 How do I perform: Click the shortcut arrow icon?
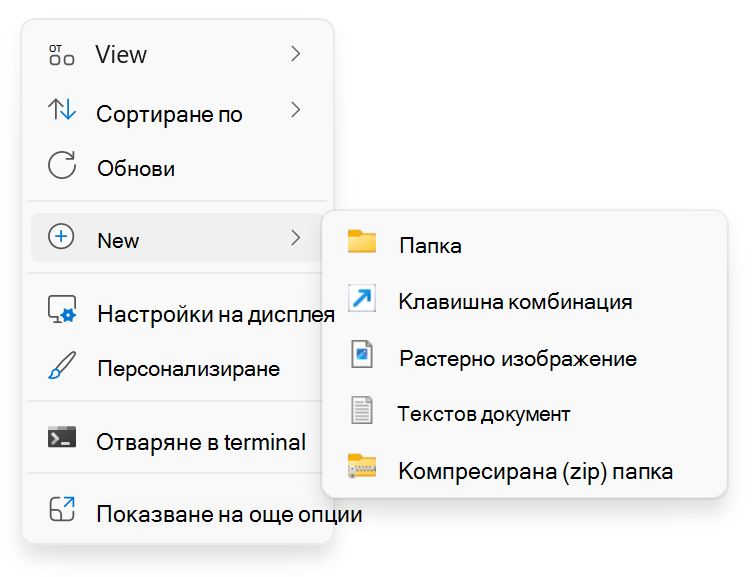pos(362,298)
